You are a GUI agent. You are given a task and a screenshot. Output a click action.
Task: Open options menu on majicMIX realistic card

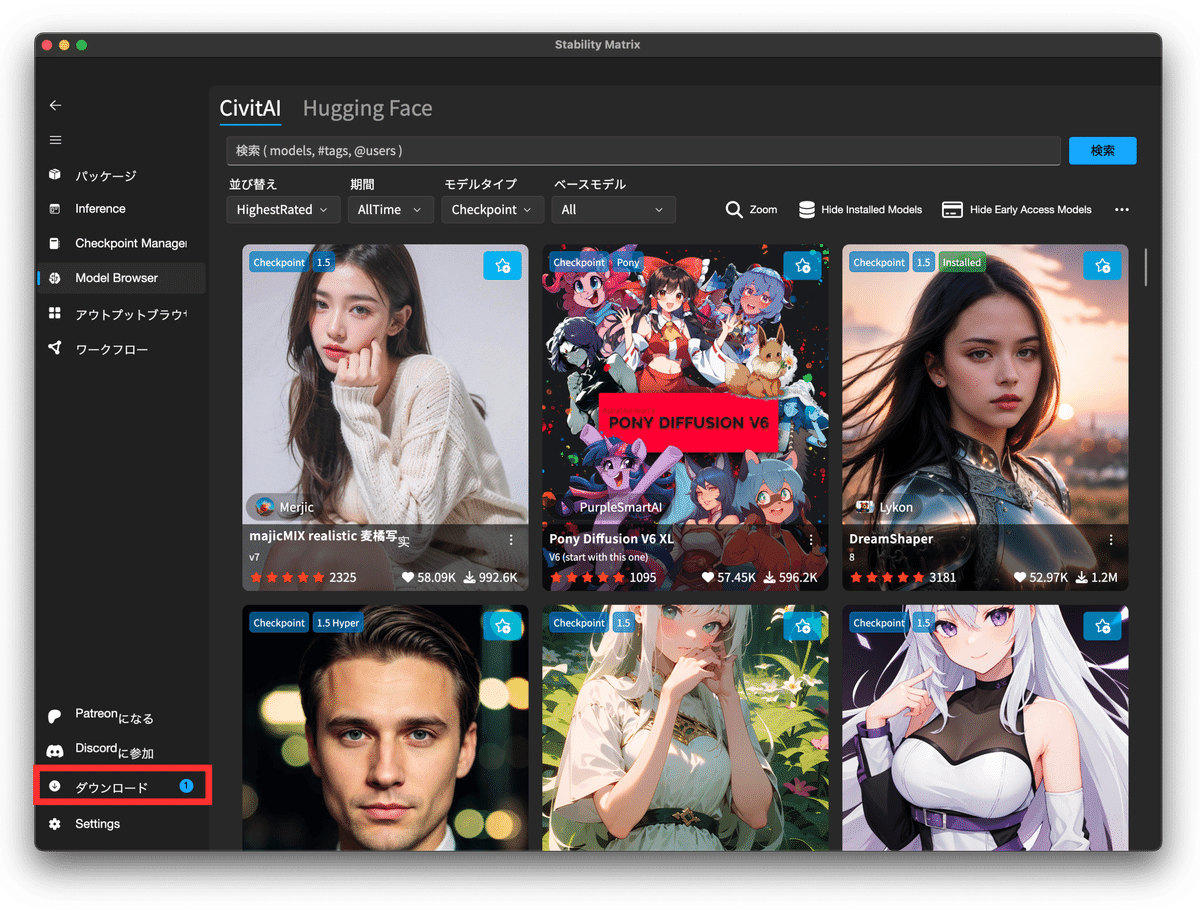pos(511,540)
